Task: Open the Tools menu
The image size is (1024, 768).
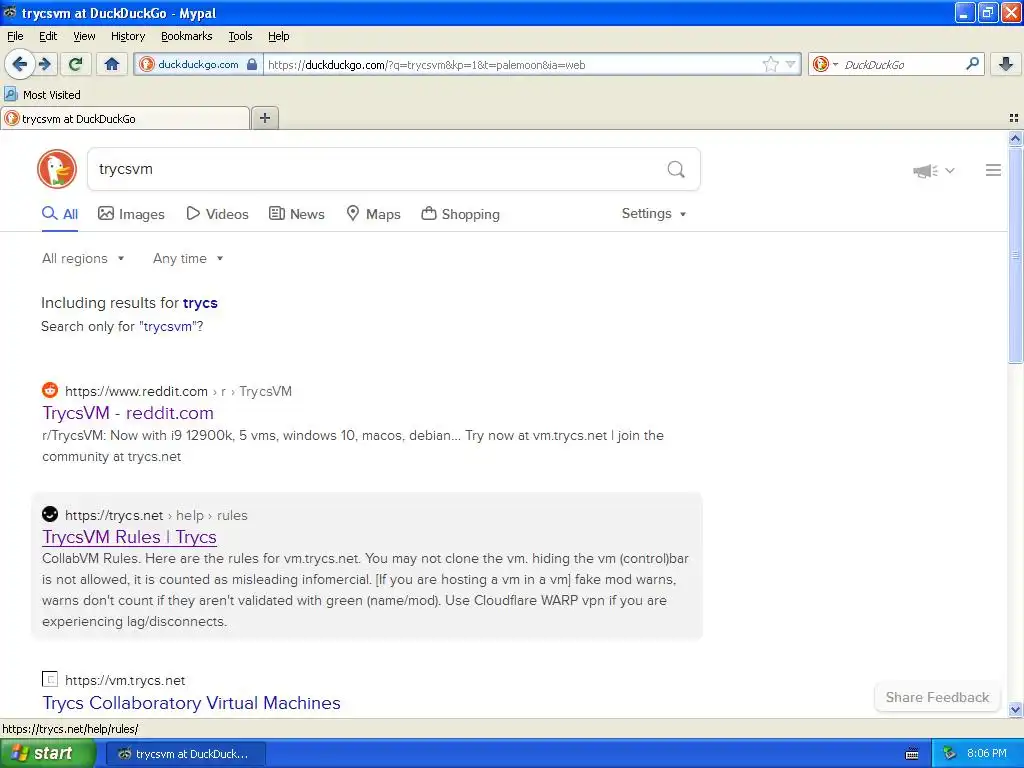Action: (x=240, y=36)
